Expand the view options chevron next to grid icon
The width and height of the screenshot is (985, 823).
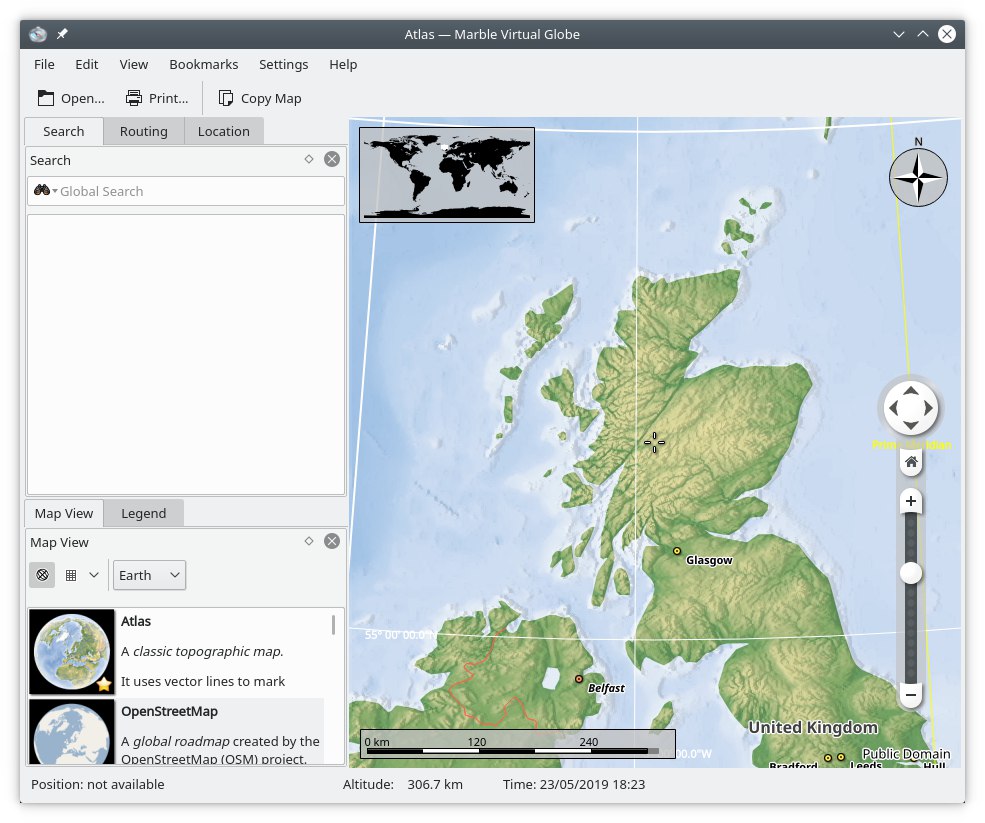94,575
